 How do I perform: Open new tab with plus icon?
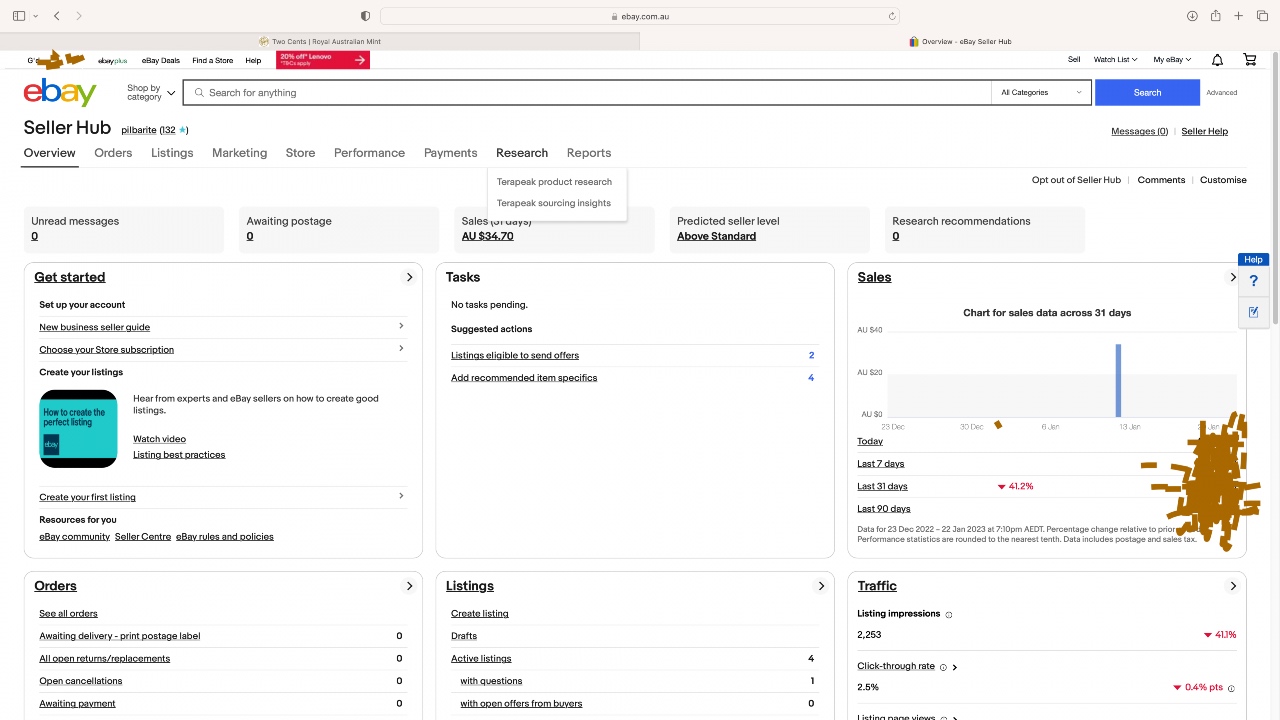pos(1238,16)
